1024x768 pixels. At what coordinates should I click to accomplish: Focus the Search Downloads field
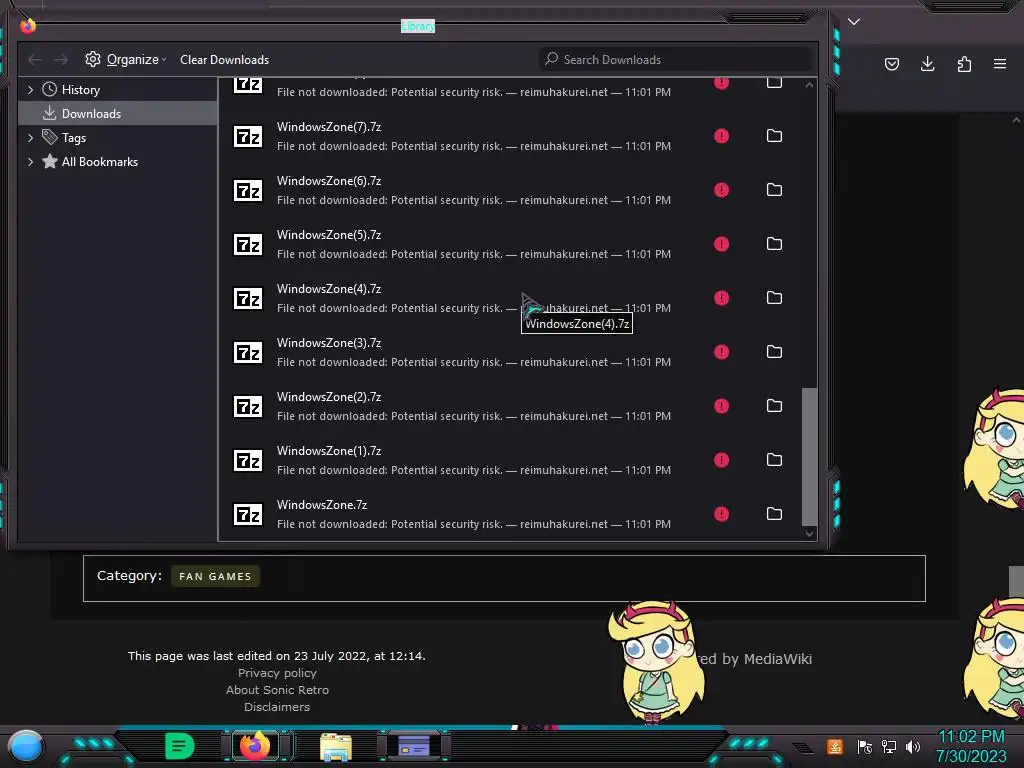(675, 59)
